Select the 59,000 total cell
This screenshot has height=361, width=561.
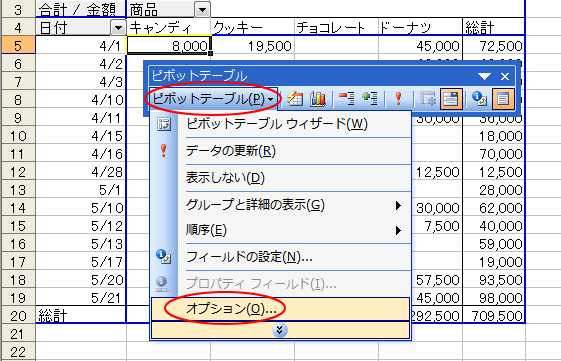click(494, 244)
